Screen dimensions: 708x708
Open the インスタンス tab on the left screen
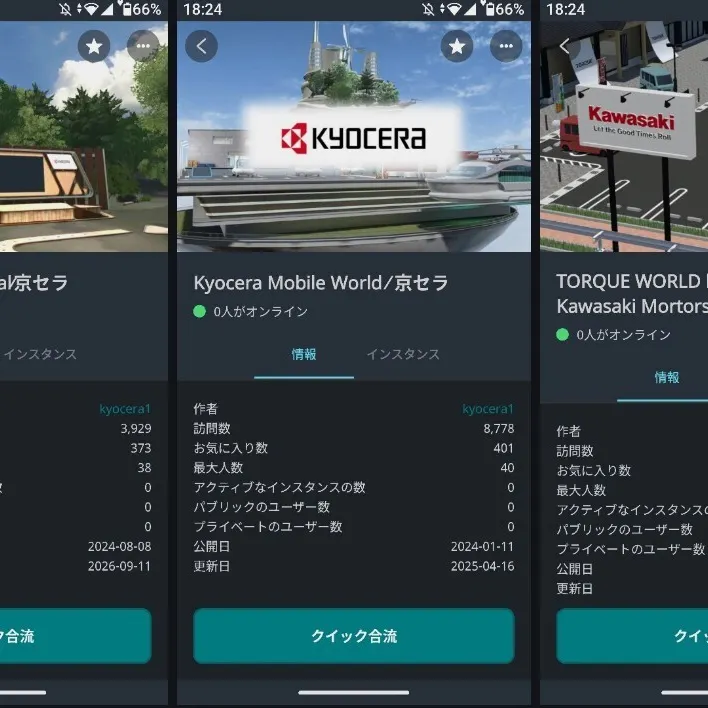click(x=40, y=354)
